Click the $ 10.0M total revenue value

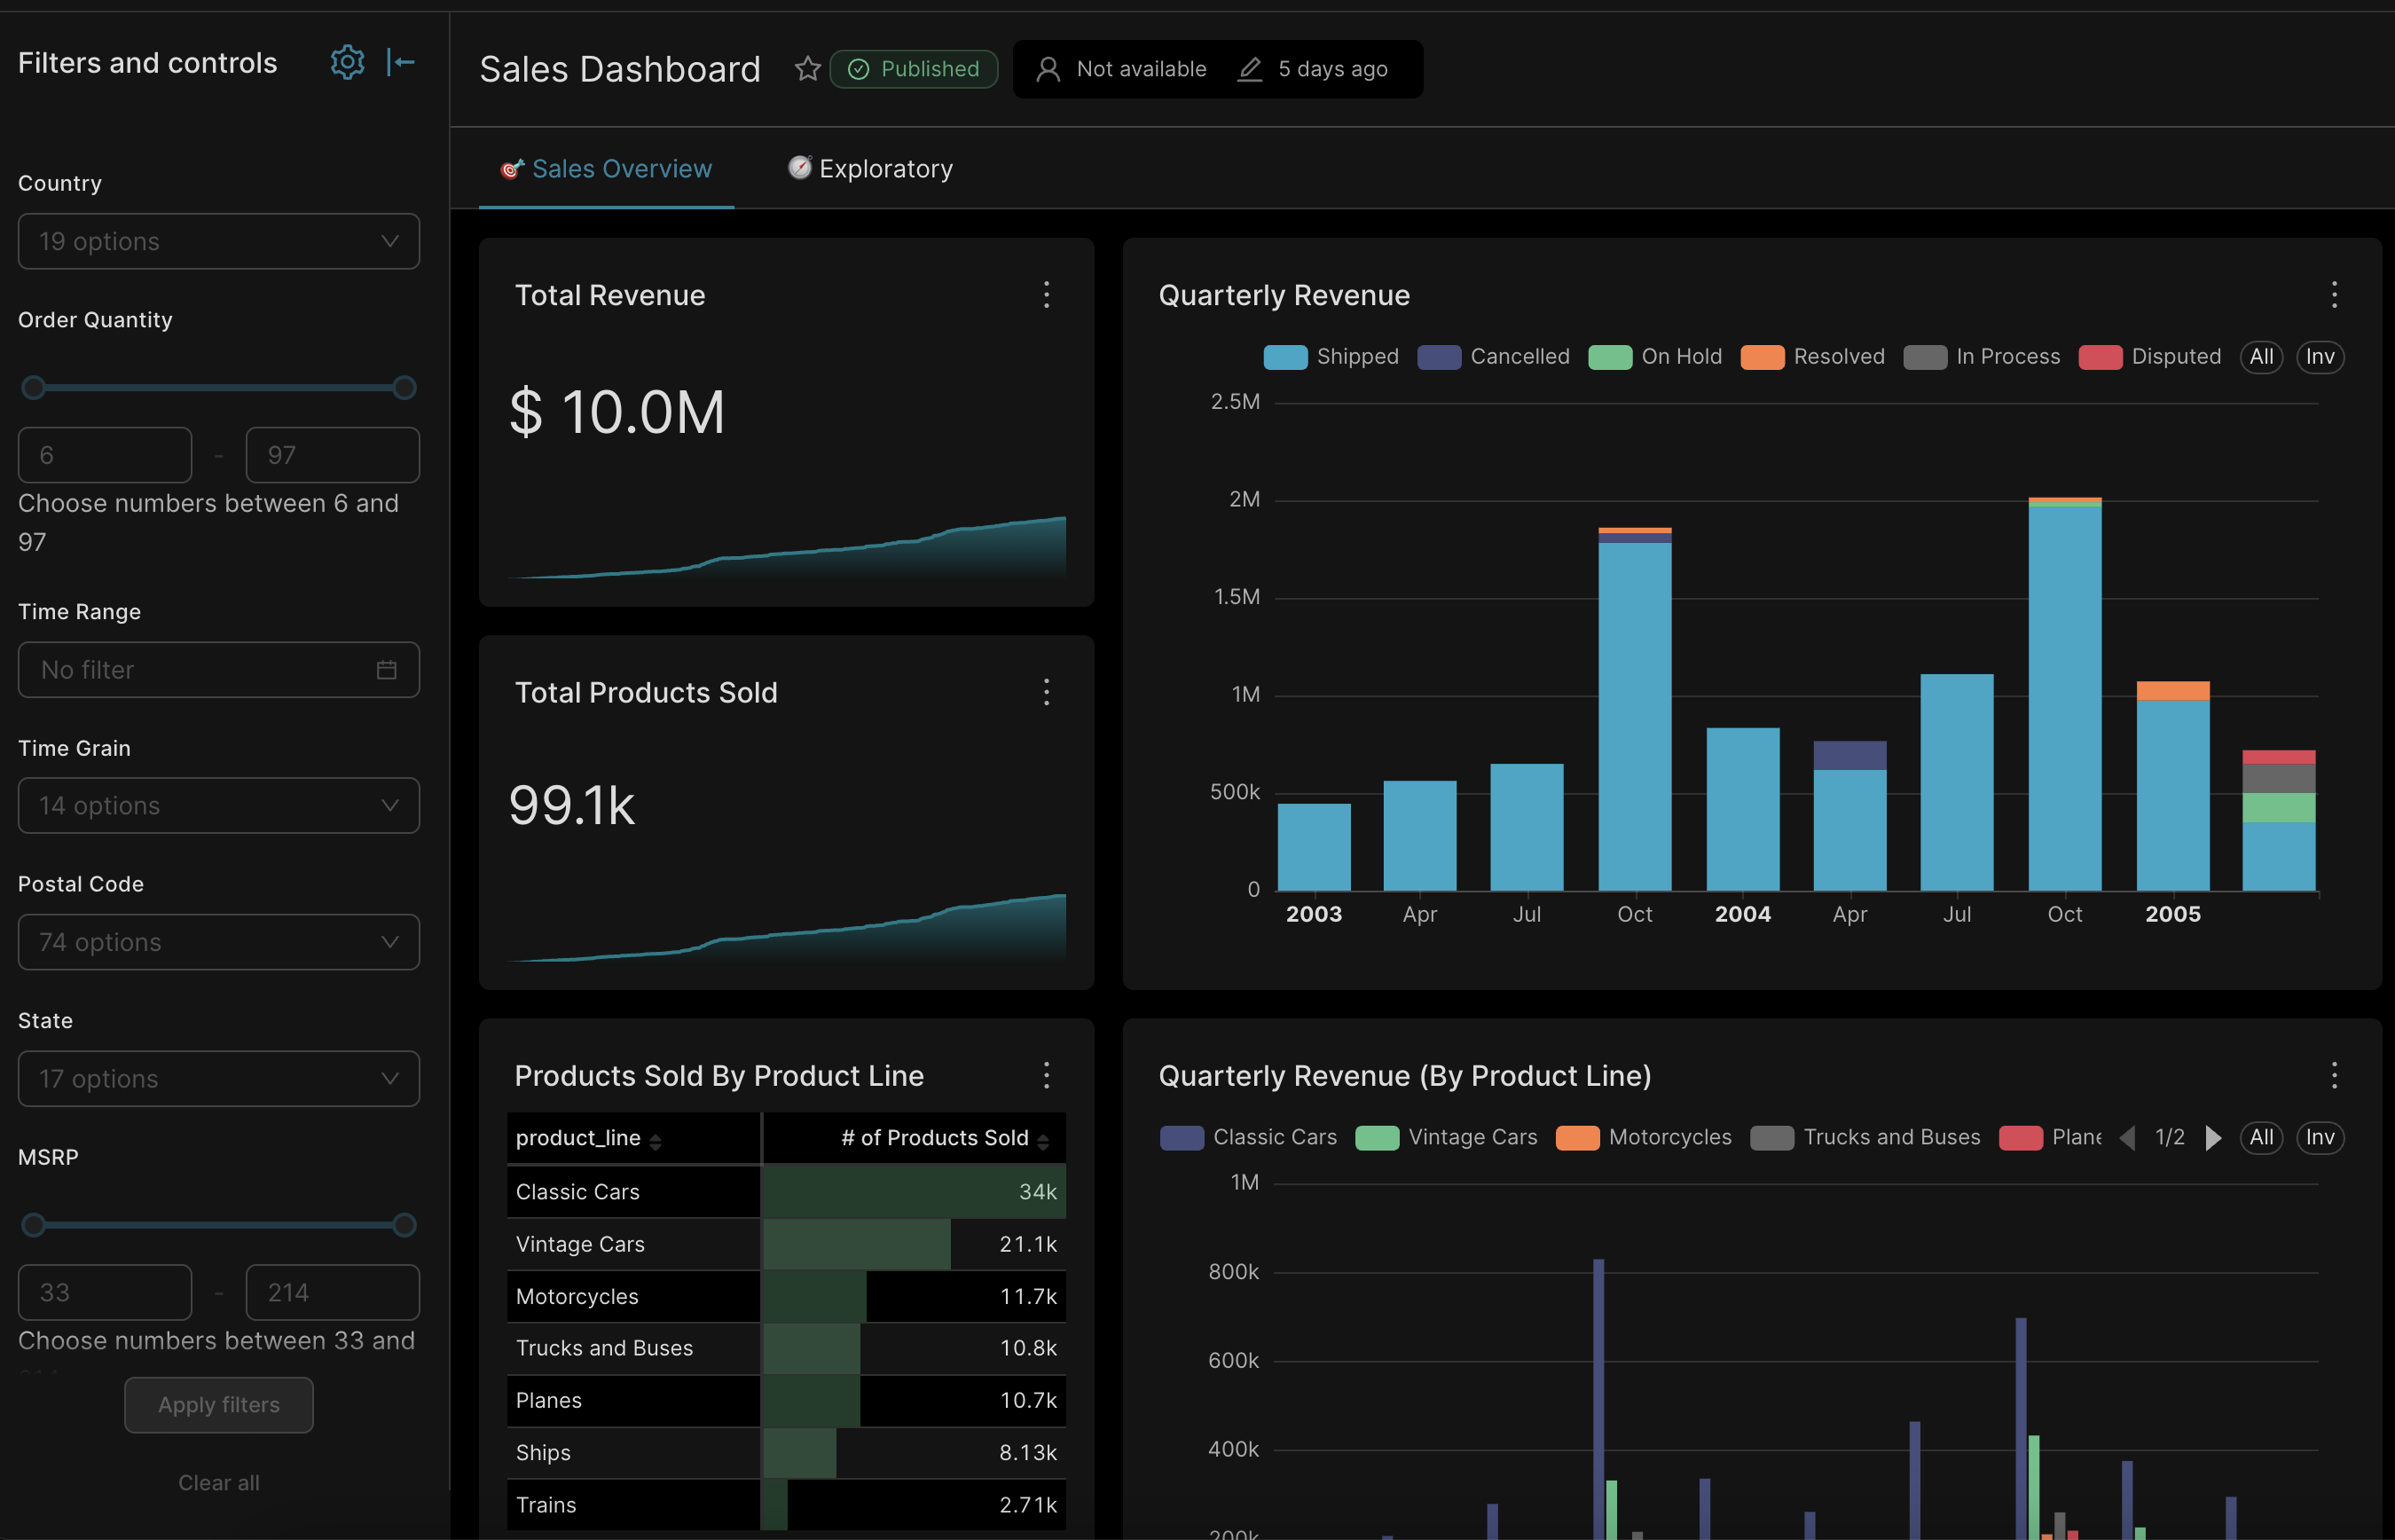click(x=617, y=412)
